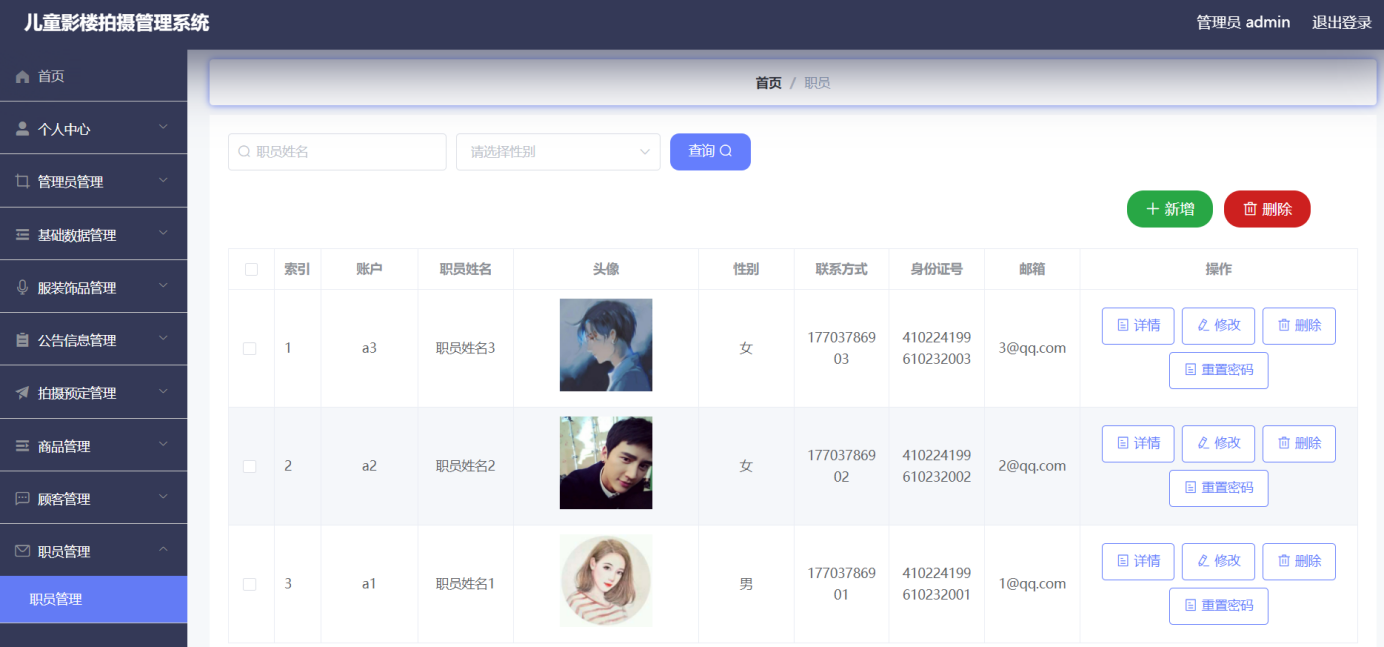Expand the 拍摄预定管理 menu chevron
1384x647 pixels.
click(x=164, y=392)
